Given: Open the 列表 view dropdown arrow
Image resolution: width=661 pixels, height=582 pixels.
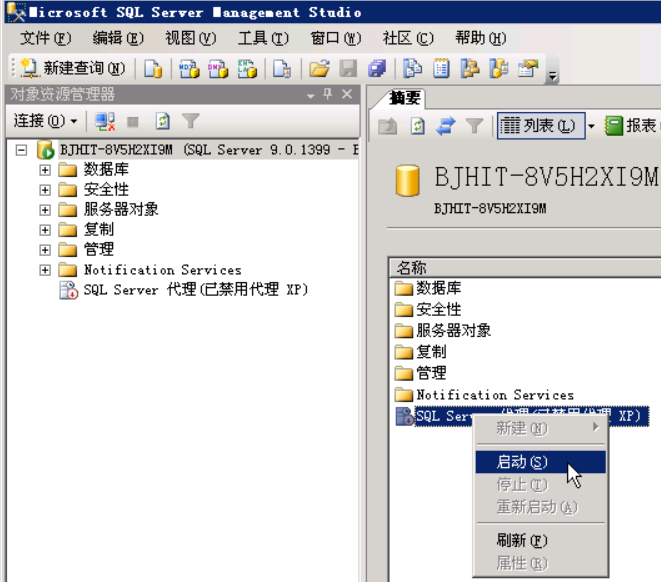Looking at the screenshot, I should point(591,126).
